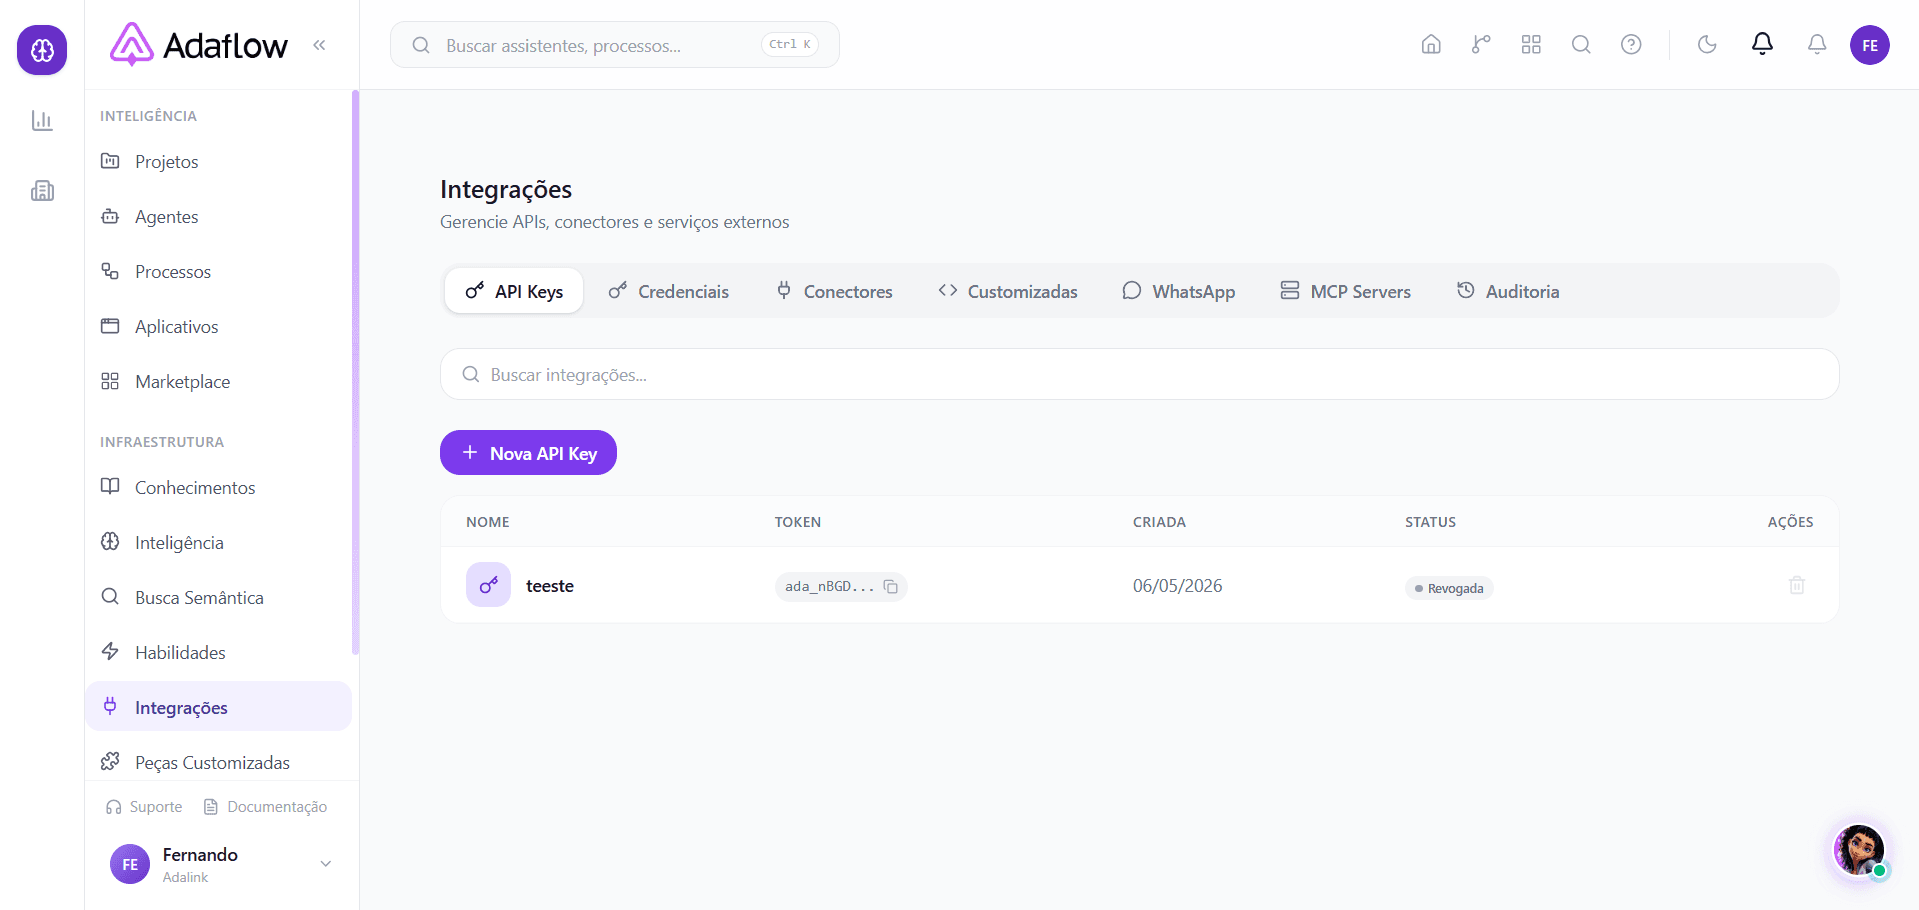Screen dimensions: 1919x910
Task: Click the git branch icon in header
Action: (1481, 45)
